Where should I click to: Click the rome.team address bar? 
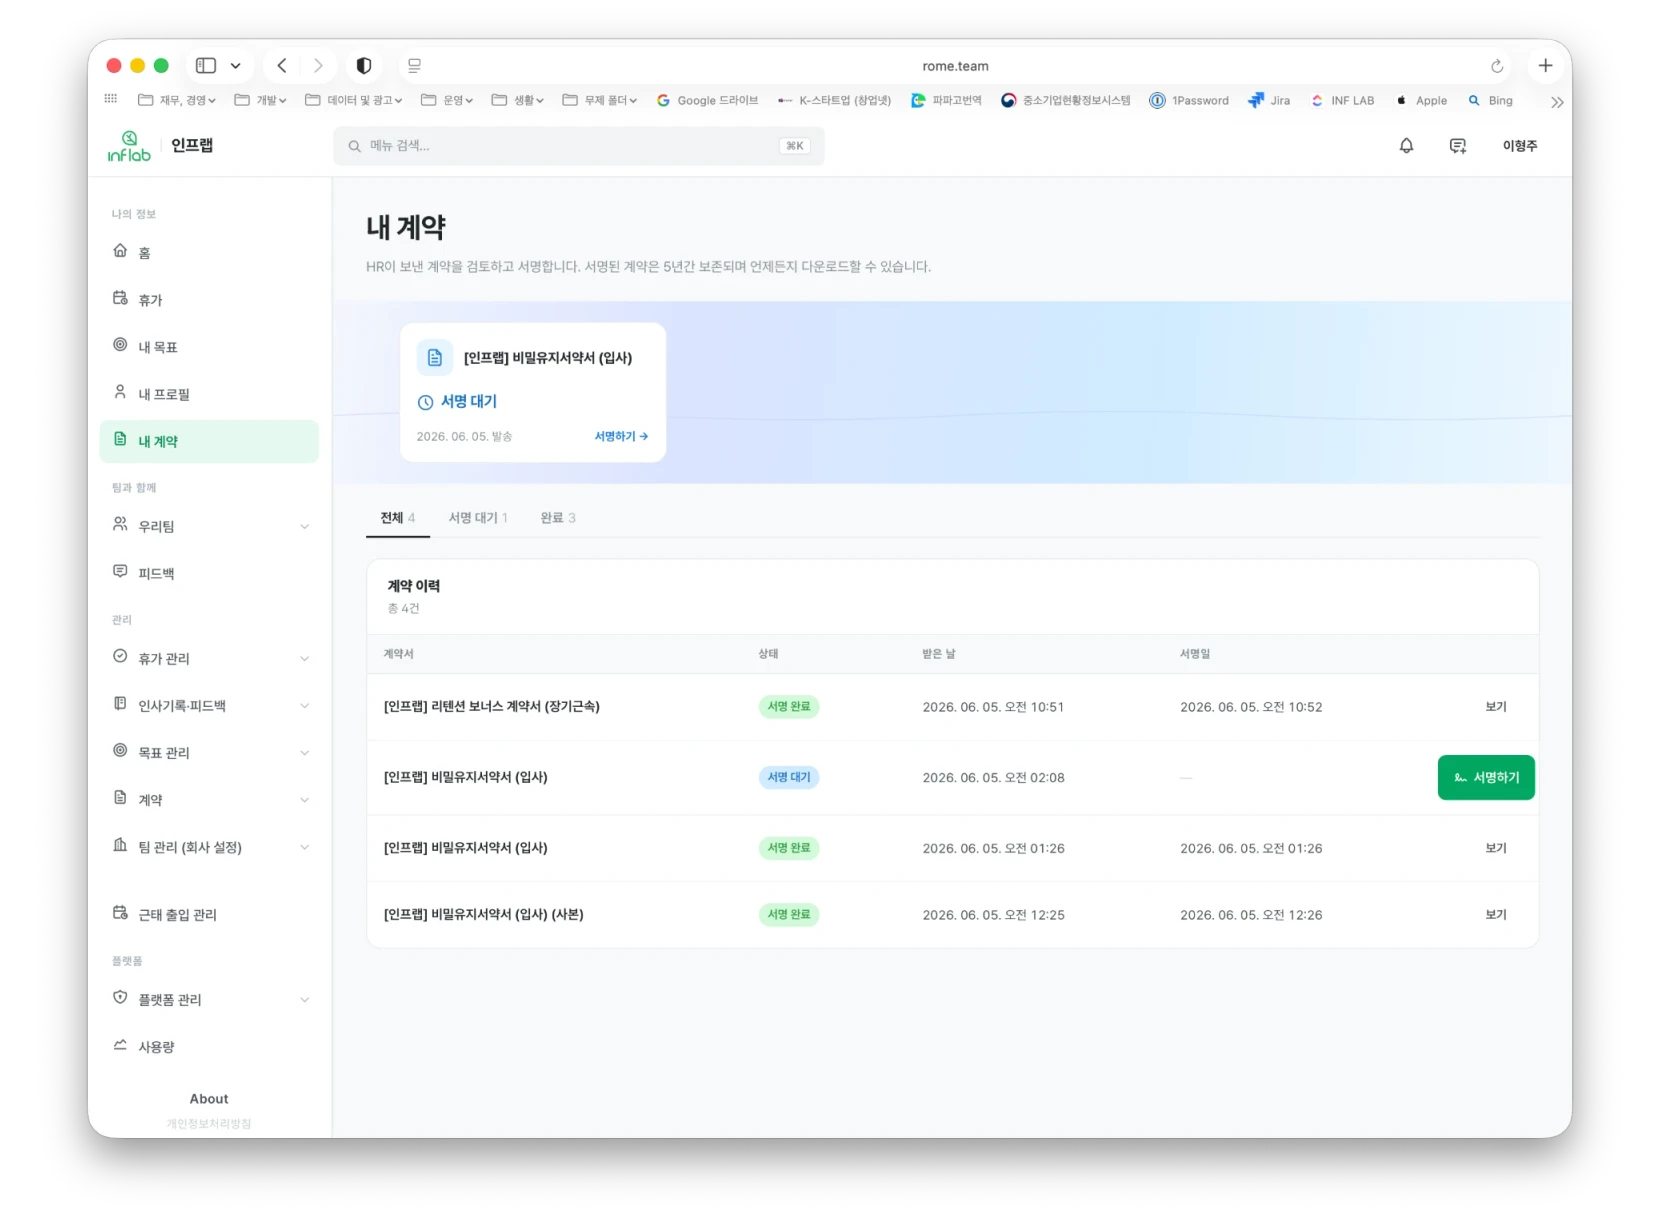click(x=955, y=66)
